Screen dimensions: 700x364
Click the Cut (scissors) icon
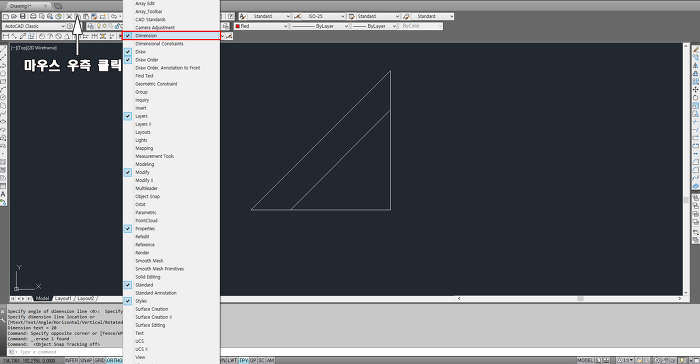pos(69,16)
